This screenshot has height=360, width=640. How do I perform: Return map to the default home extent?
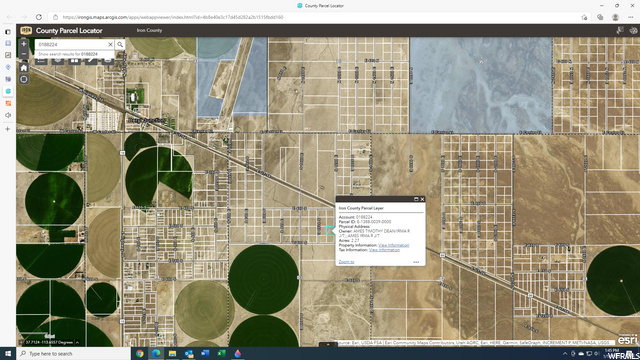pos(24,68)
